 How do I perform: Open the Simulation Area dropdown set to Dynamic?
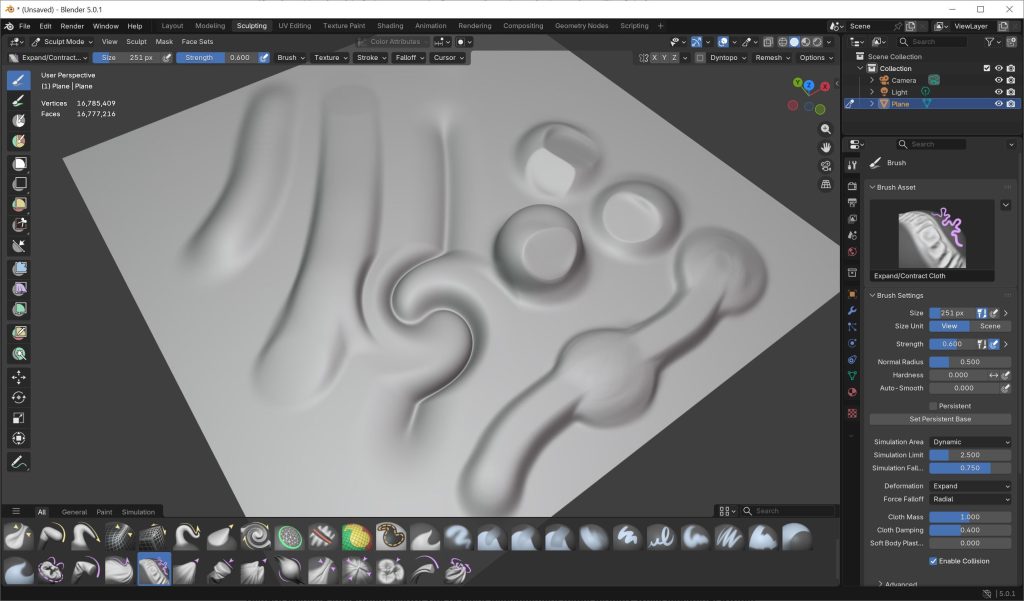tap(968, 441)
